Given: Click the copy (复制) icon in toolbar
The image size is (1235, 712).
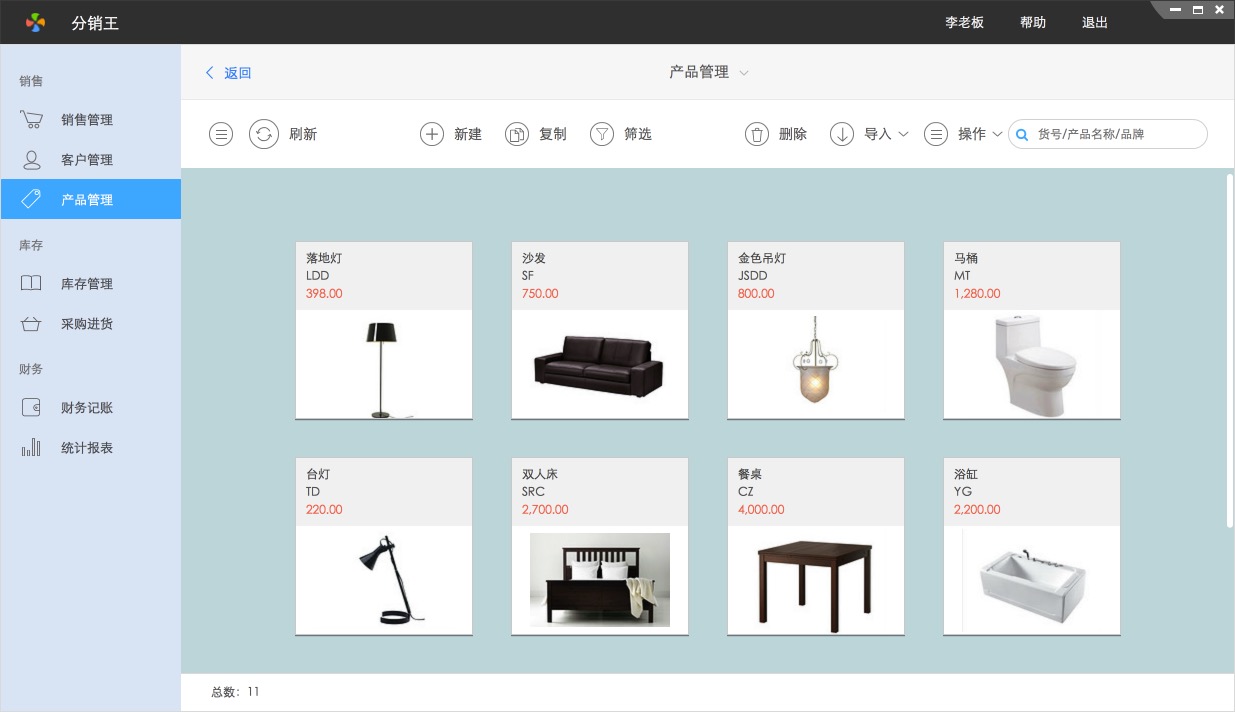Looking at the screenshot, I should [x=516, y=134].
